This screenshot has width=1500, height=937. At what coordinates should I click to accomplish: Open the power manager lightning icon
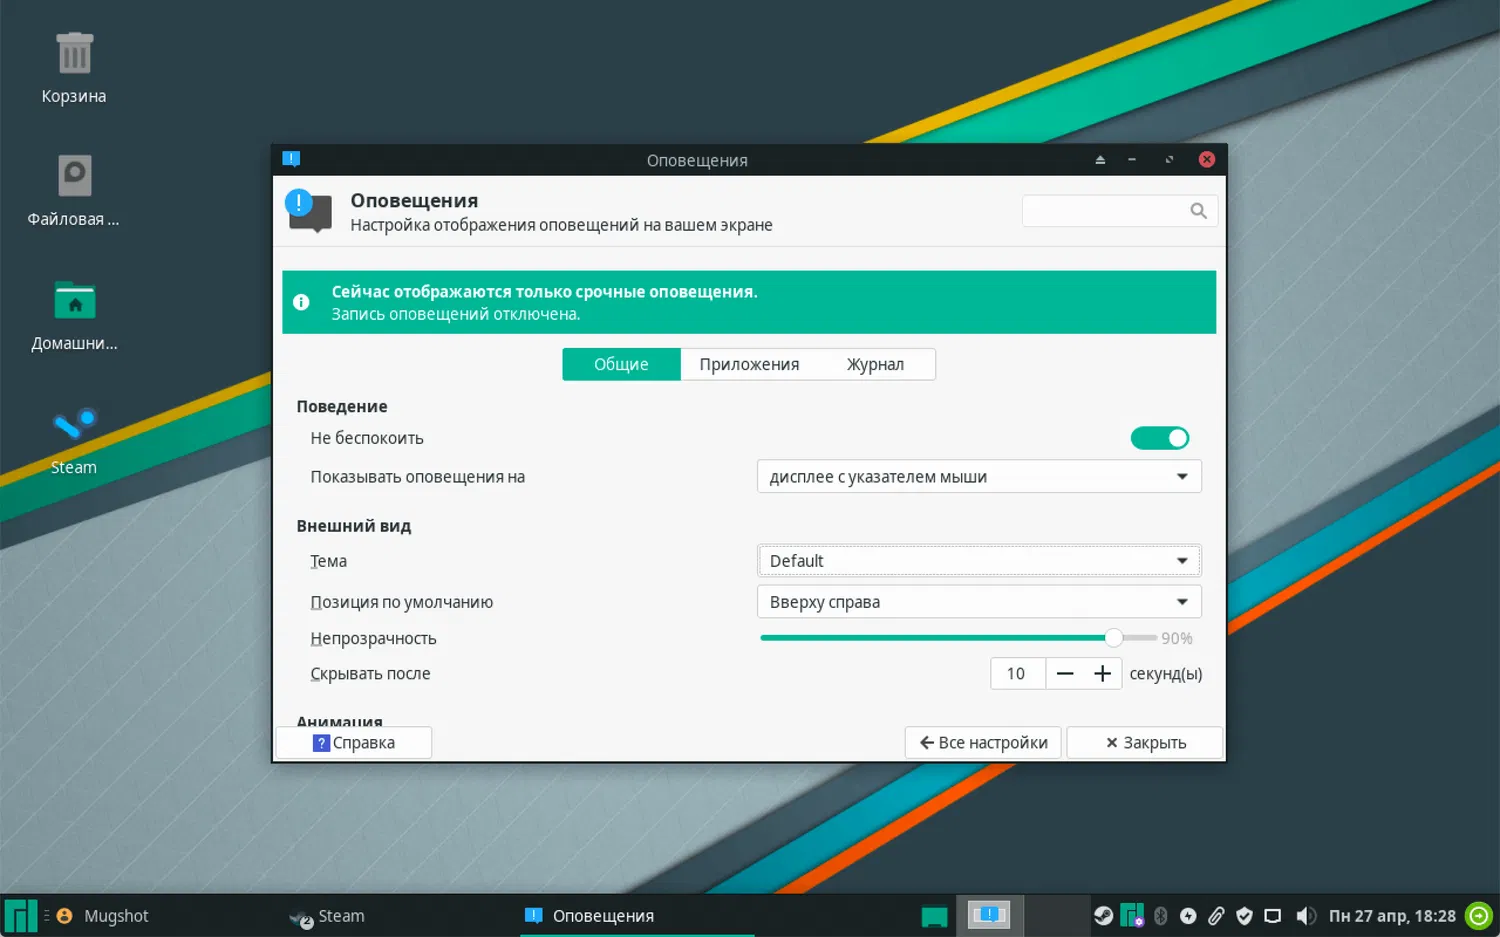tap(1188, 915)
